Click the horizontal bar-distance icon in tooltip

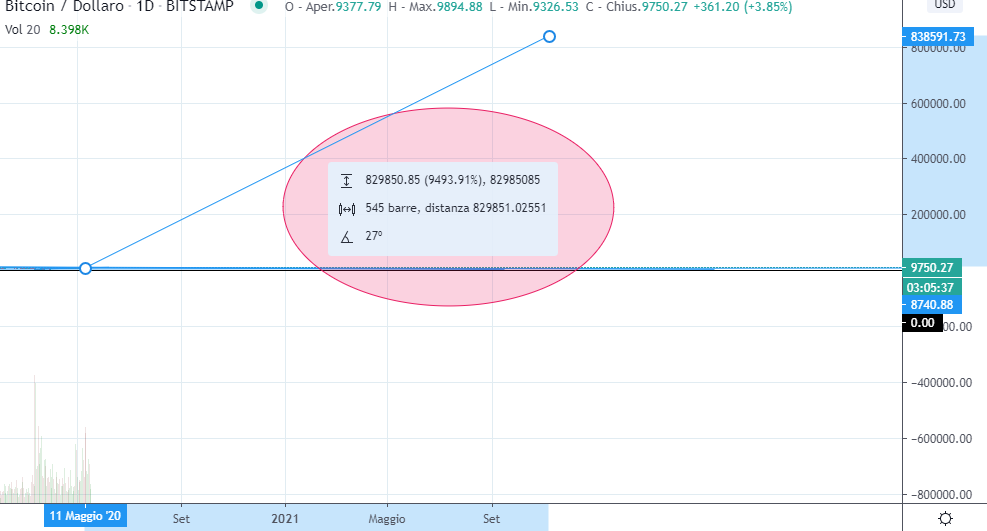347,210
